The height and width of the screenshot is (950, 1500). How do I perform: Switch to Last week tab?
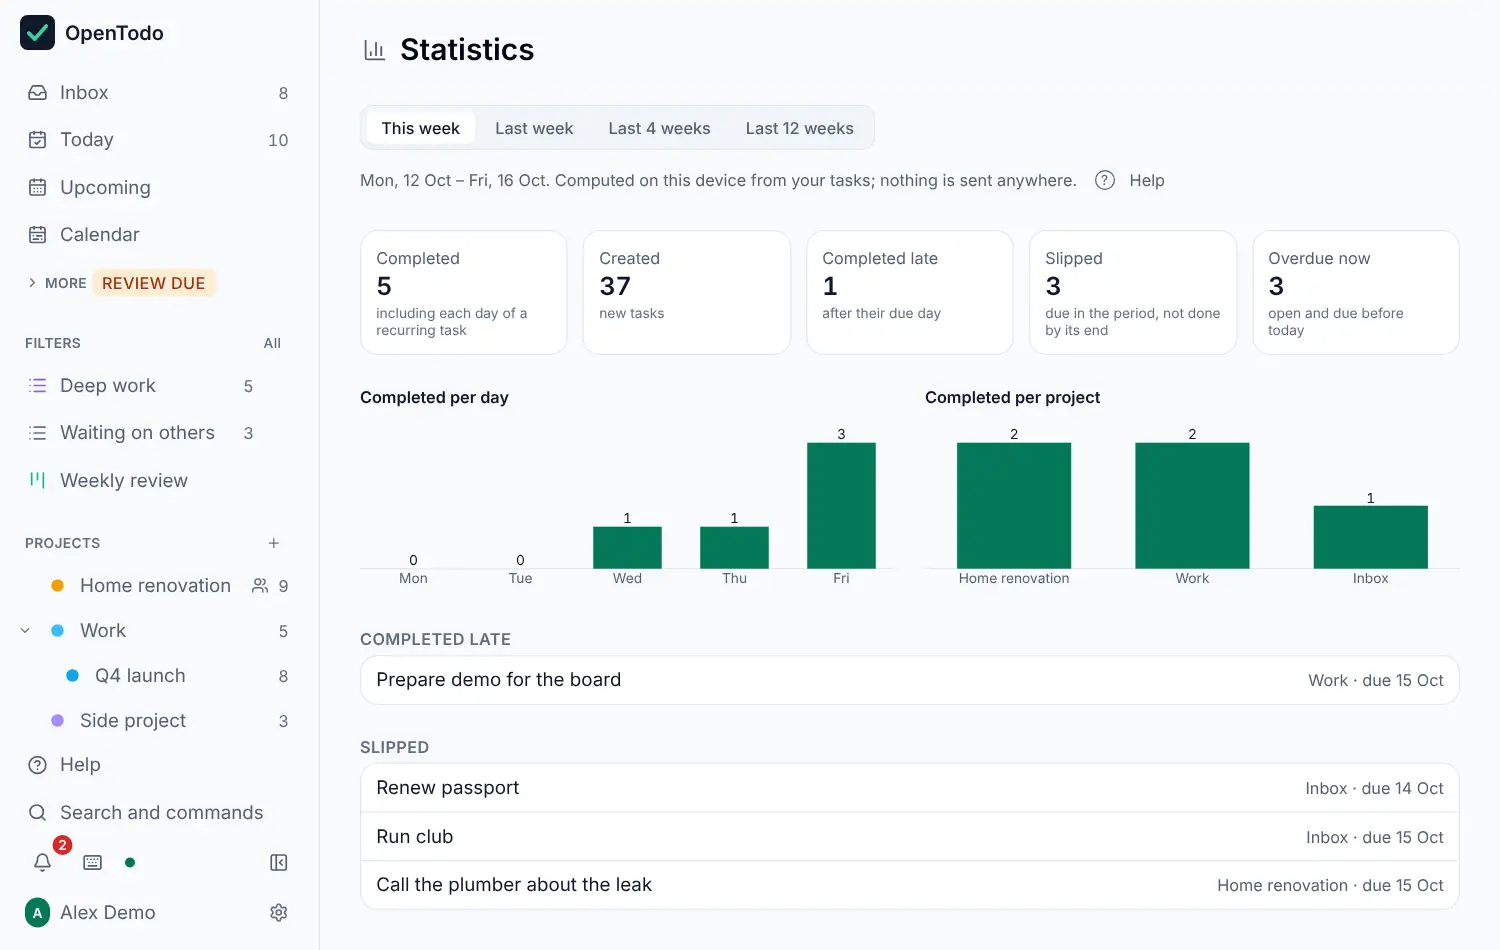[x=534, y=128]
